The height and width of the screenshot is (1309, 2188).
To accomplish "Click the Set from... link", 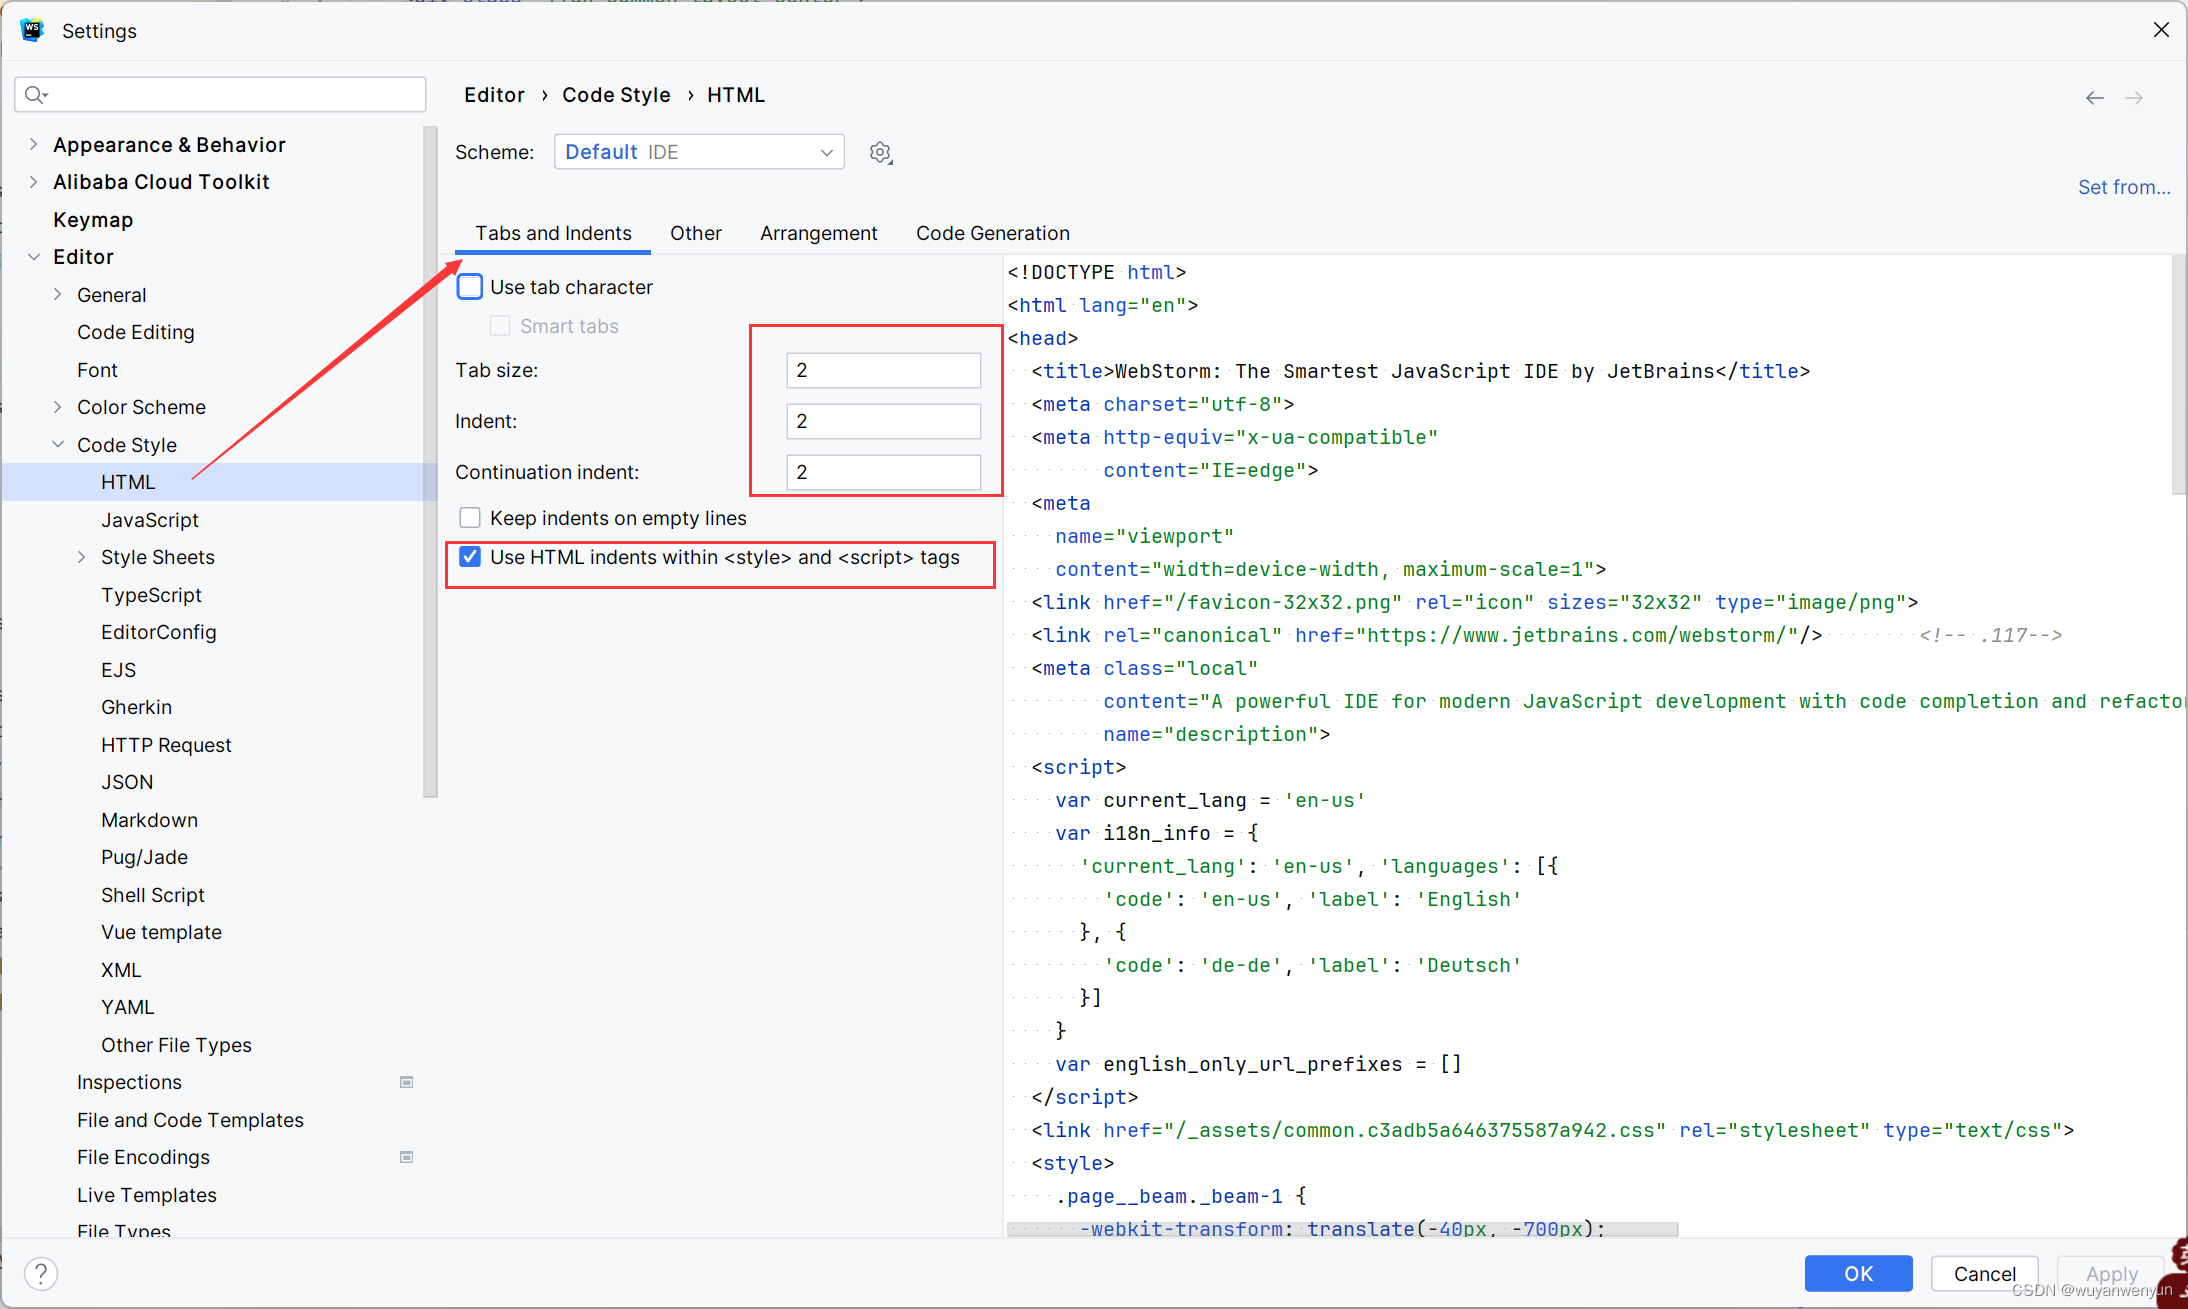I will [2124, 187].
